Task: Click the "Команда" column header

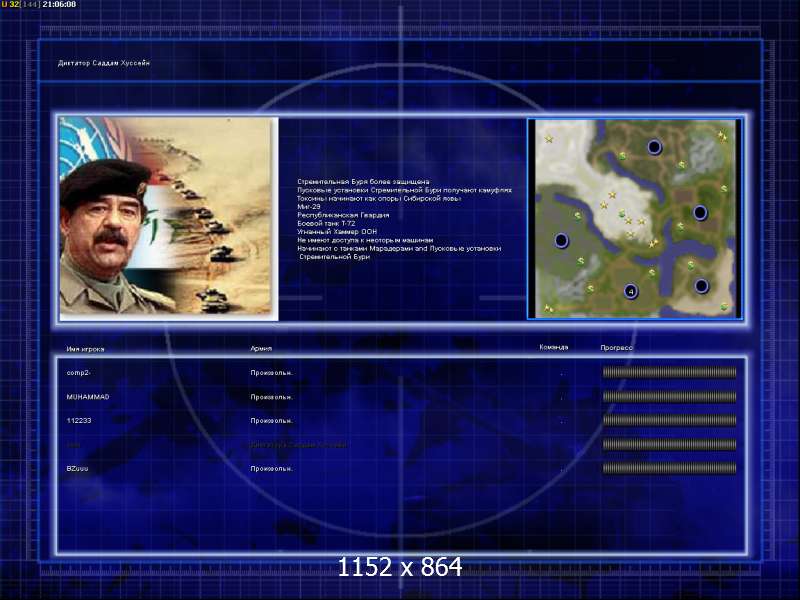Action: (554, 347)
